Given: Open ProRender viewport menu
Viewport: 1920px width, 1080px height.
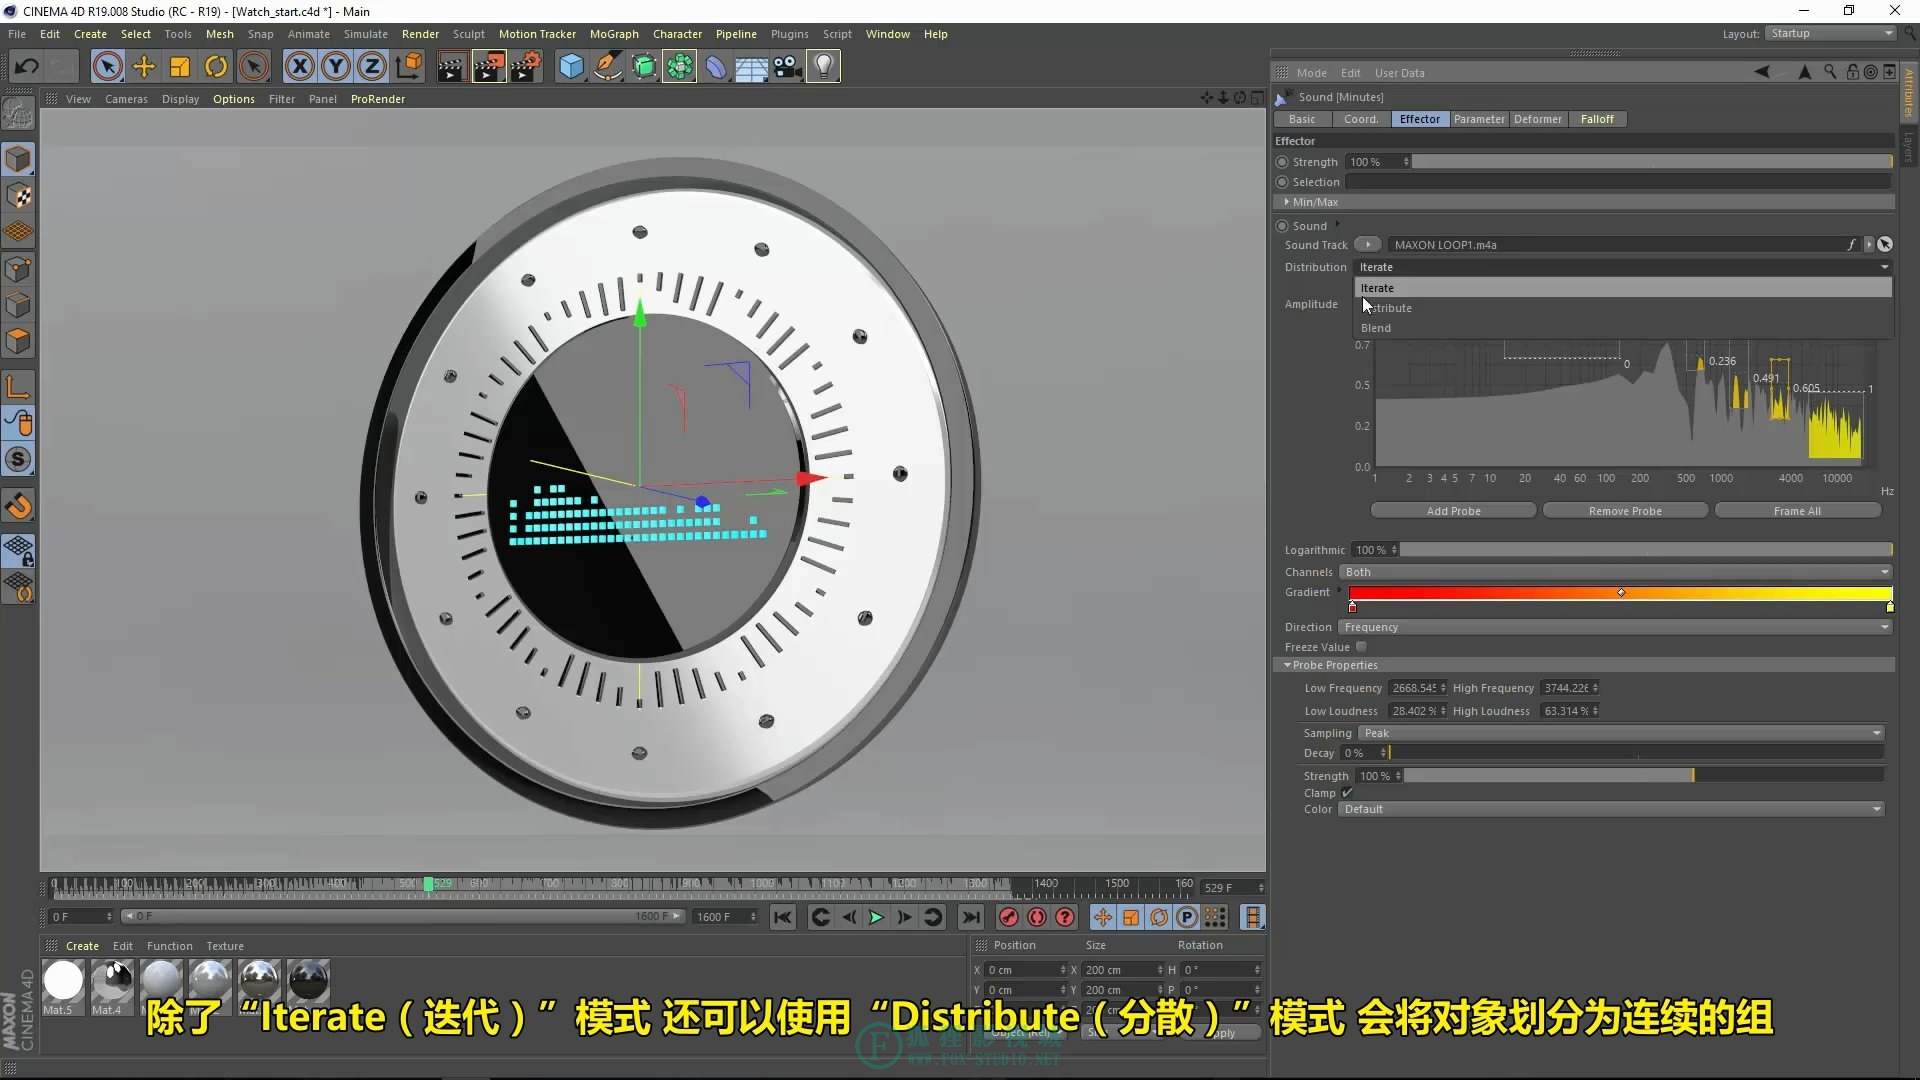Looking at the screenshot, I should pyautogui.click(x=378, y=99).
